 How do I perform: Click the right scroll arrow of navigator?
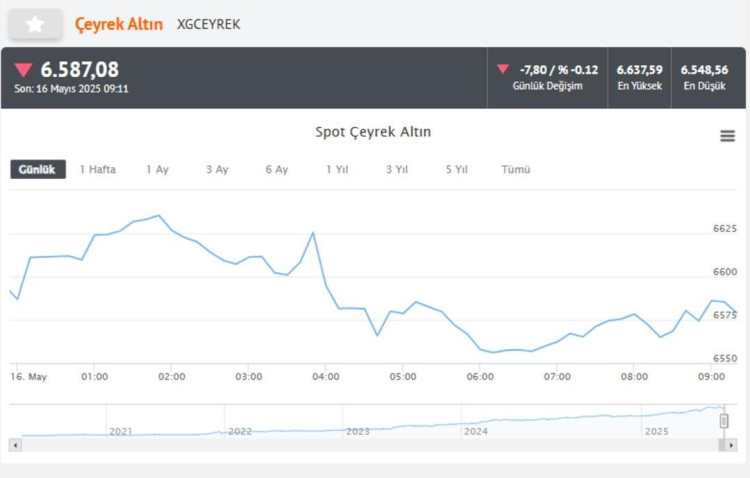coord(731,444)
